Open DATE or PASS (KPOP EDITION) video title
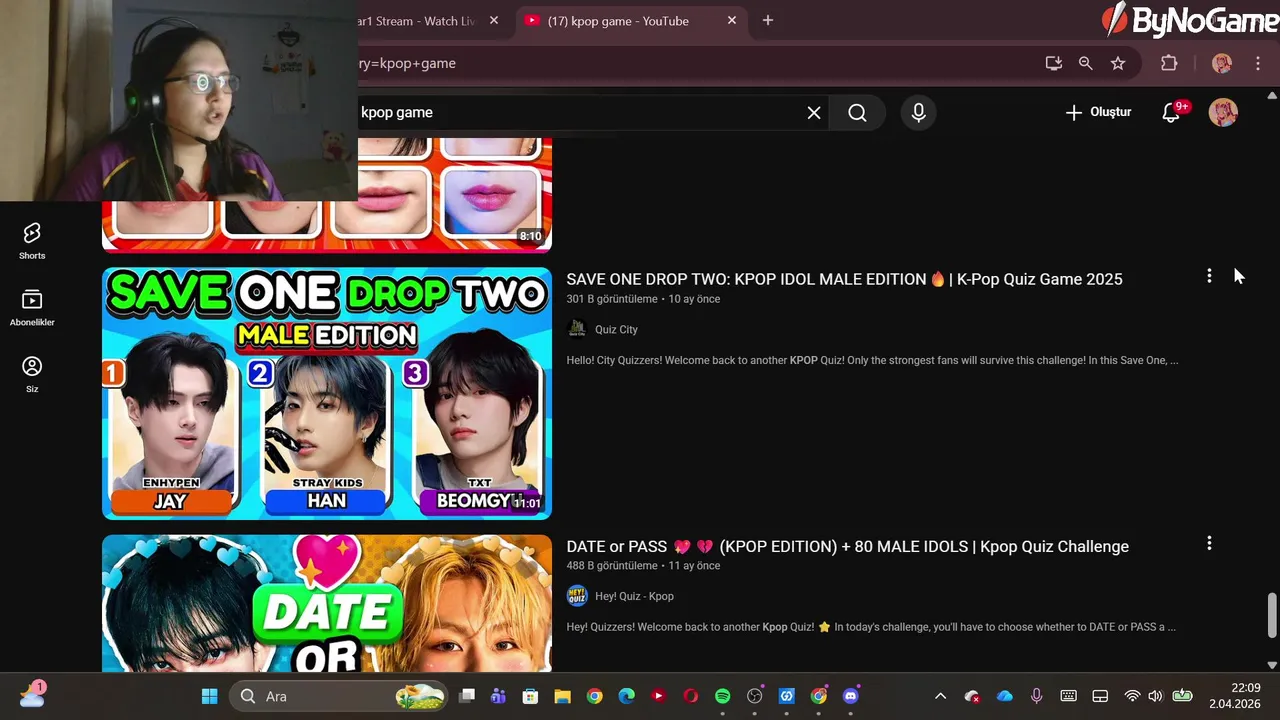Viewport: 1280px width, 720px height. 848,546
